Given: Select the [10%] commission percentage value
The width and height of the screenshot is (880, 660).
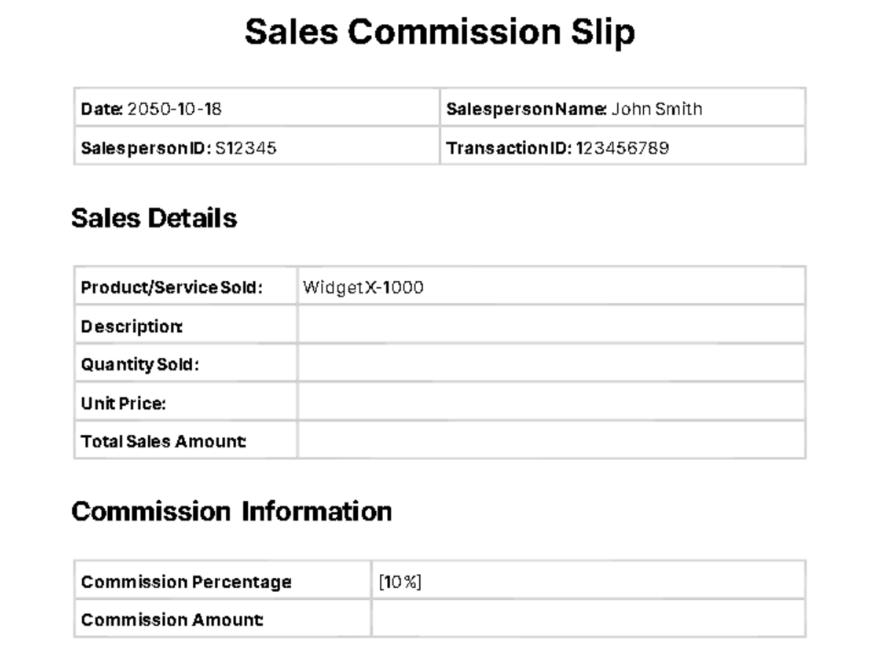Looking at the screenshot, I should [400, 582].
